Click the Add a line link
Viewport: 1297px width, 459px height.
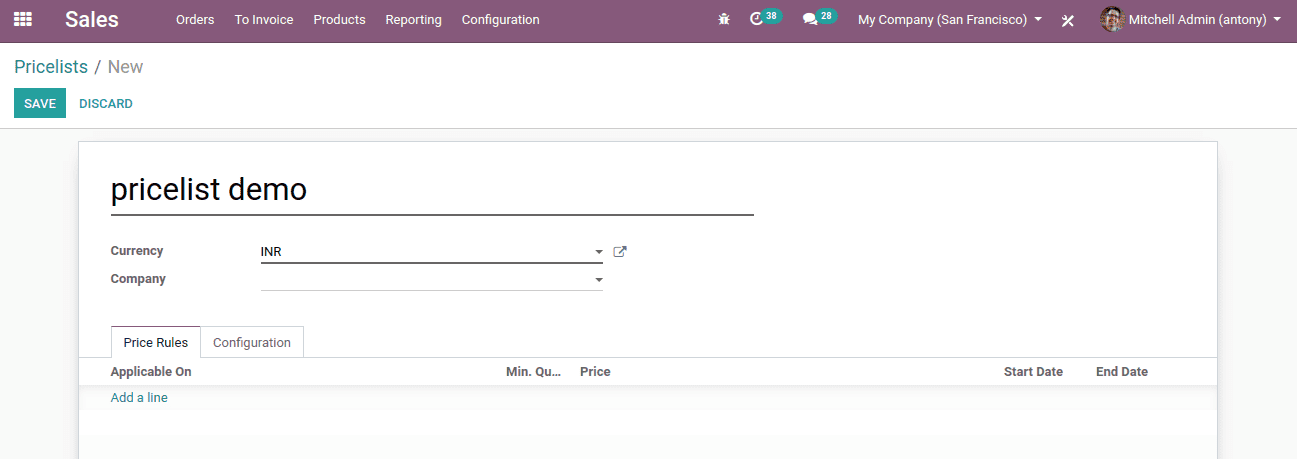(139, 397)
